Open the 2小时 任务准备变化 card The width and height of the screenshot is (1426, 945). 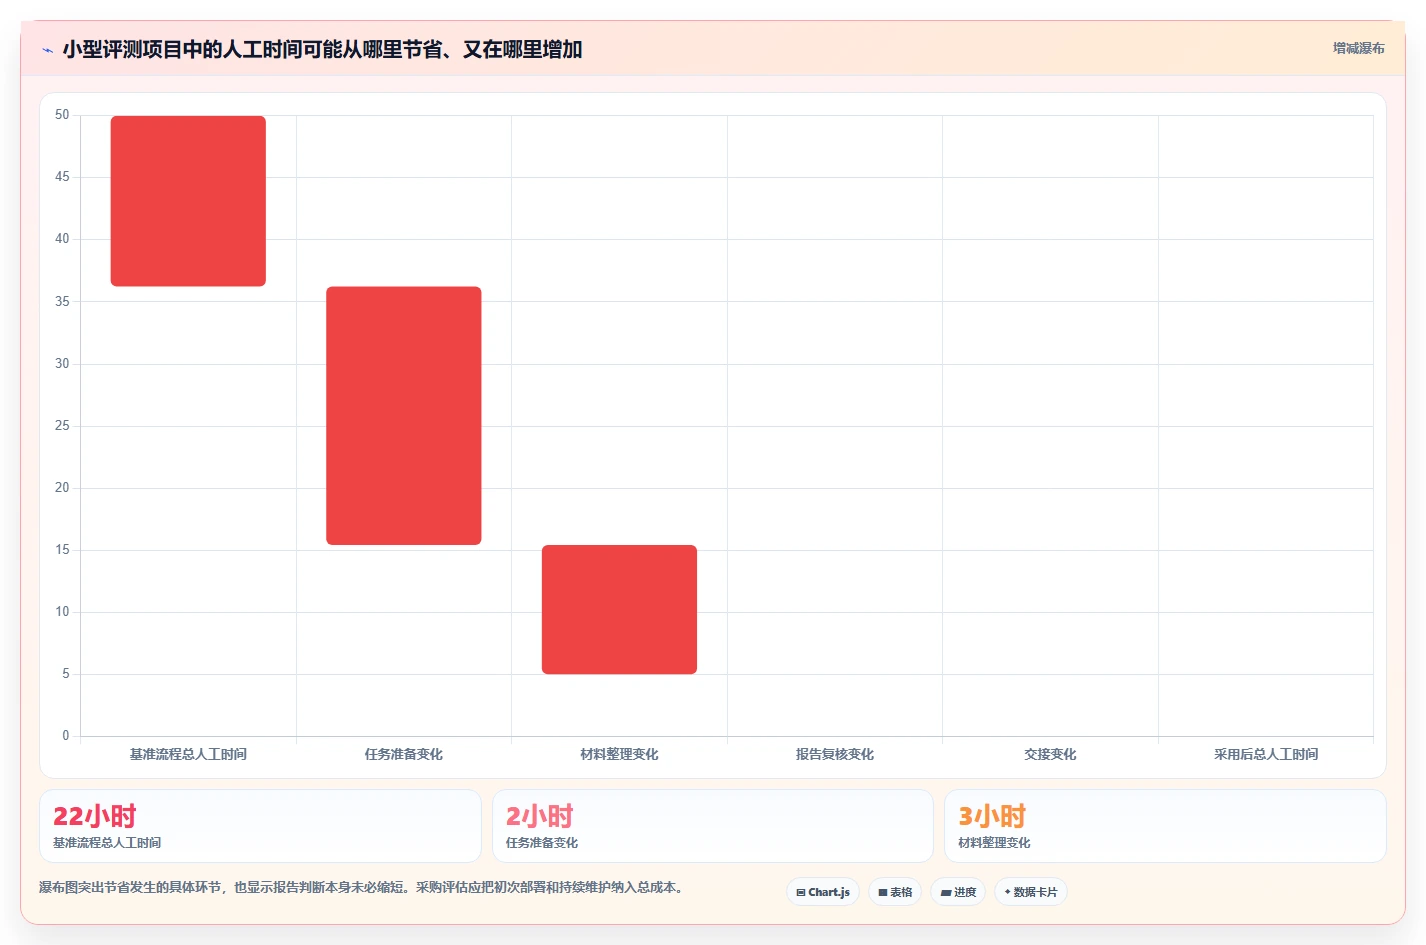click(x=713, y=826)
